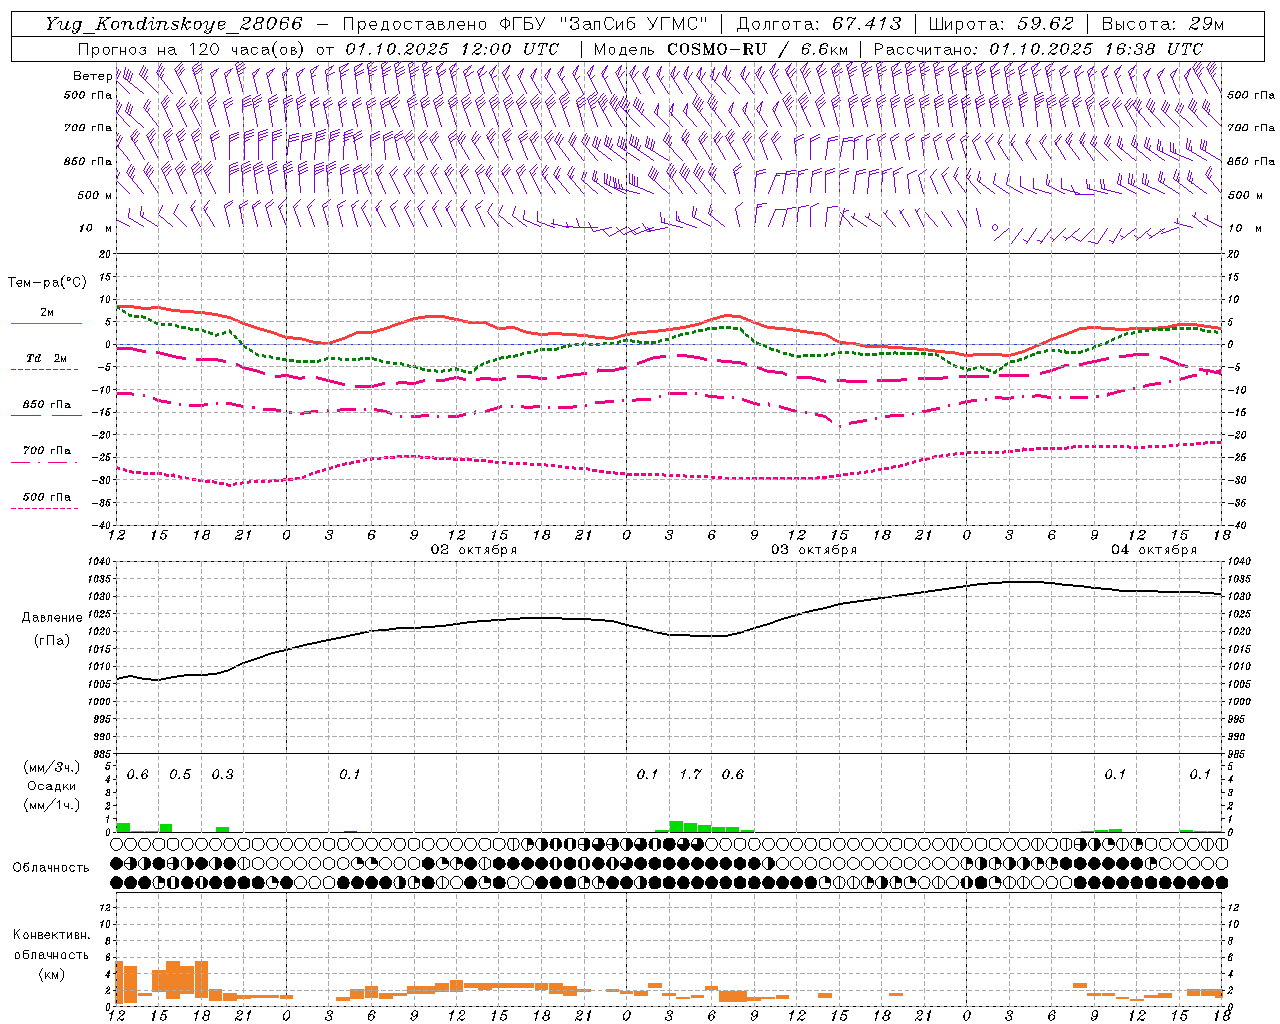Click the station name Yug_Kondinskoye_28066
Screen dimensions: 1280x1024
(x=173, y=24)
